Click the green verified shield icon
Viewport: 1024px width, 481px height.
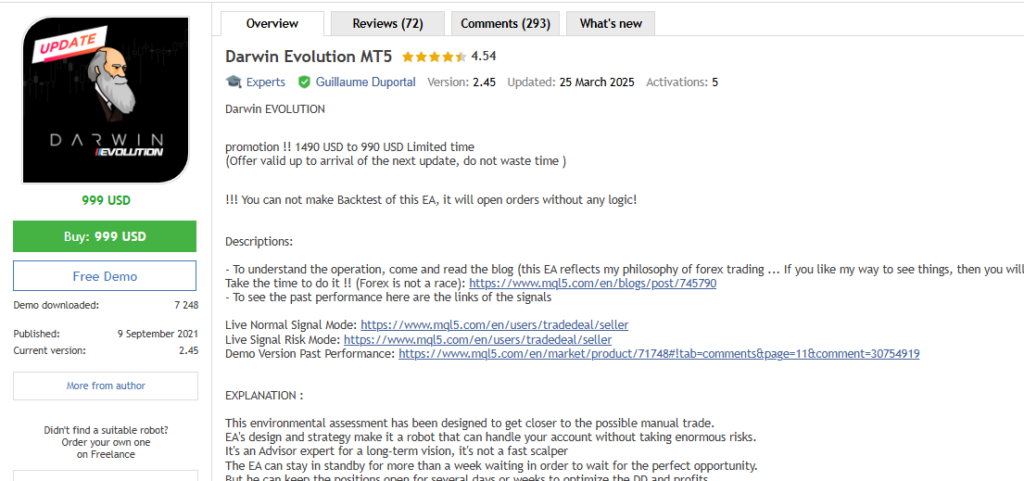pos(304,82)
